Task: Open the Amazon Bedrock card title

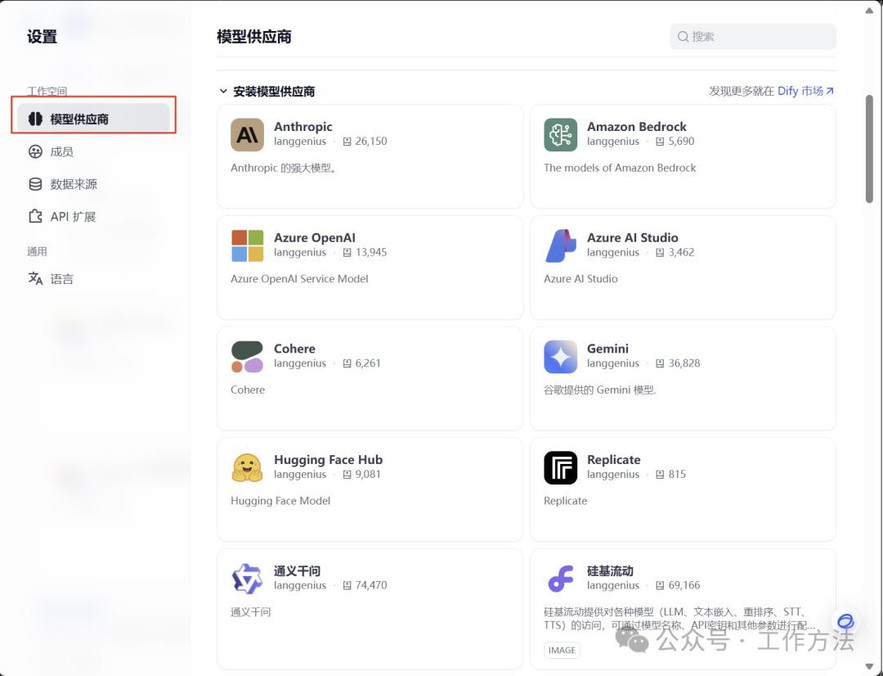Action: click(636, 127)
